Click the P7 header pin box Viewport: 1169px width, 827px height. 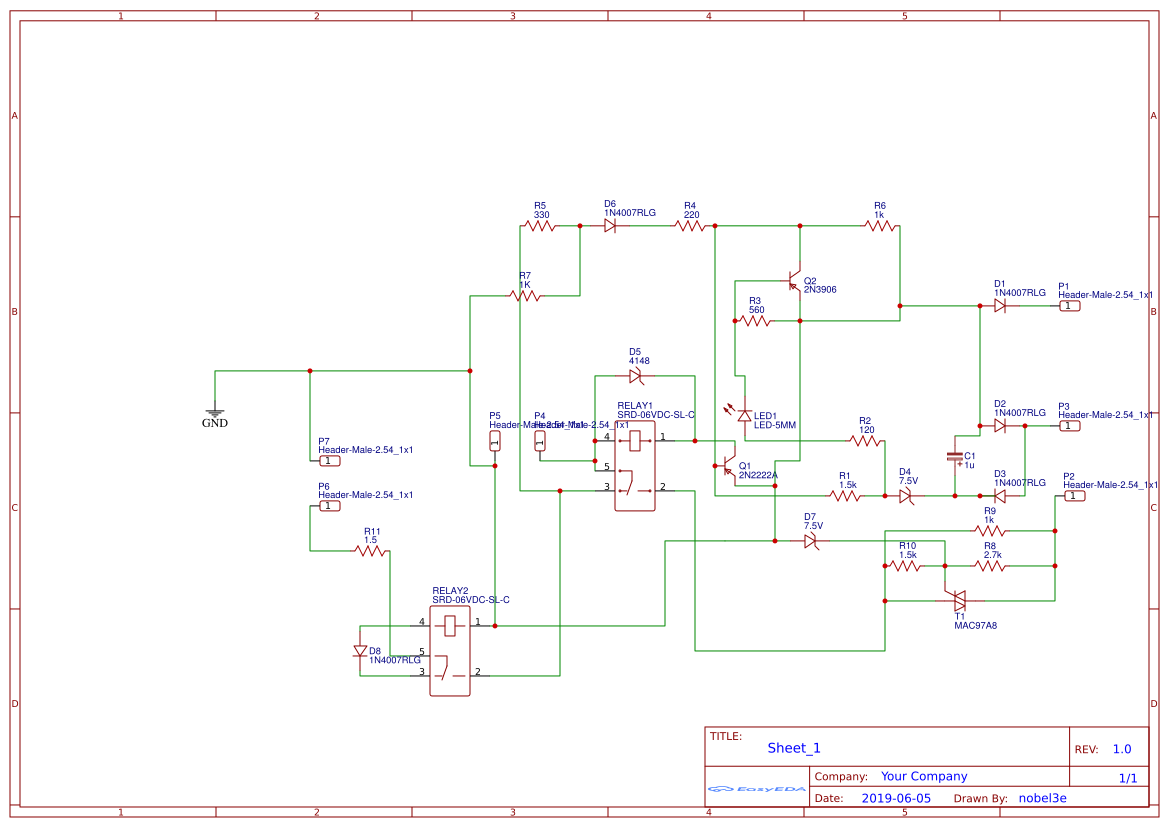[330, 461]
